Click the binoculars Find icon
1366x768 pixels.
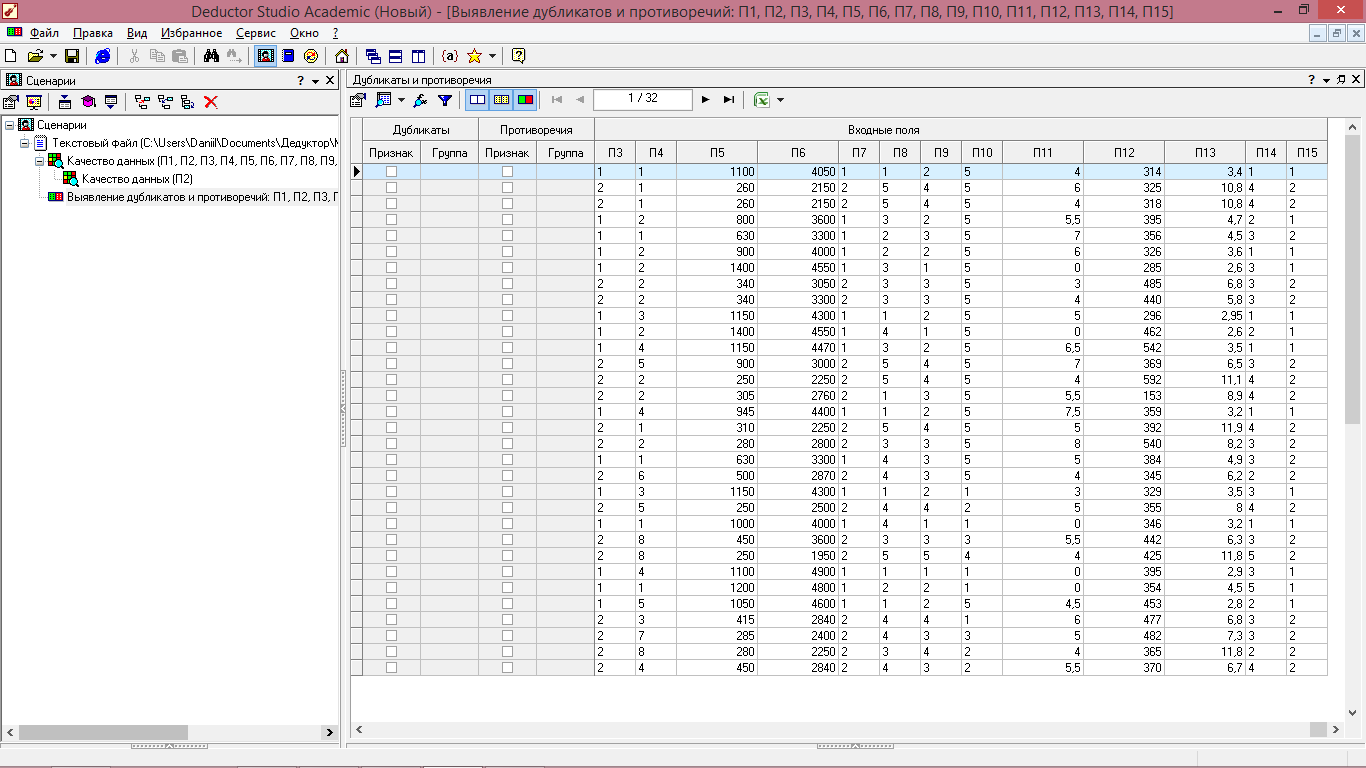(211, 56)
